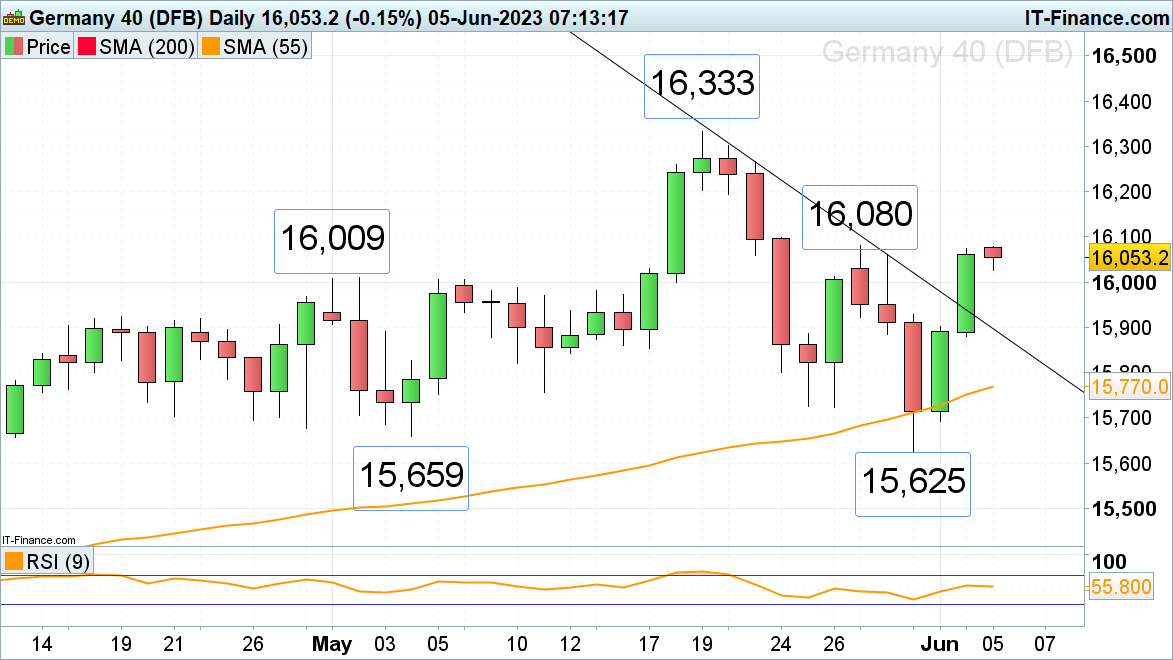Click the 21 date axis label
Image resolution: width=1173 pixels, height=660 pixels.
click(x=174, y=644)
